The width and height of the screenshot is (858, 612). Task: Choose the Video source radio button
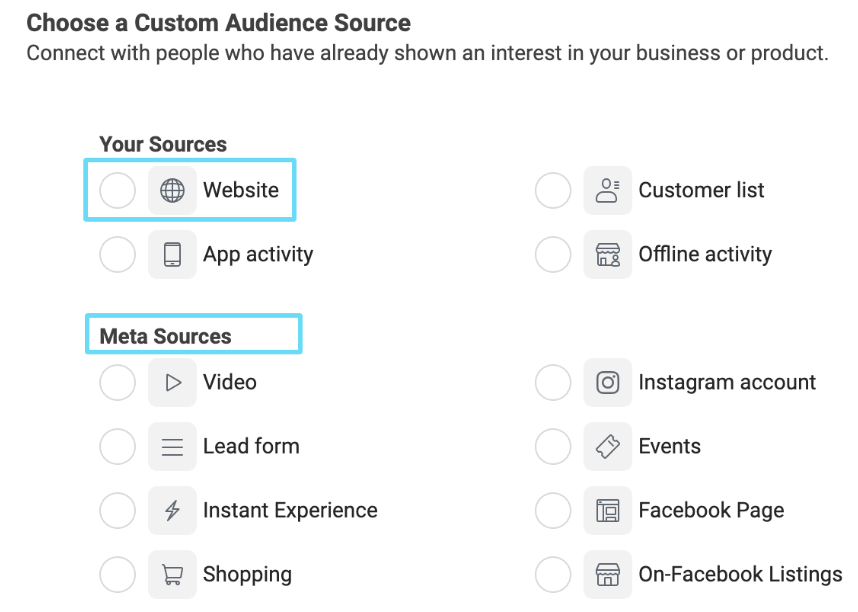point(118,383)
